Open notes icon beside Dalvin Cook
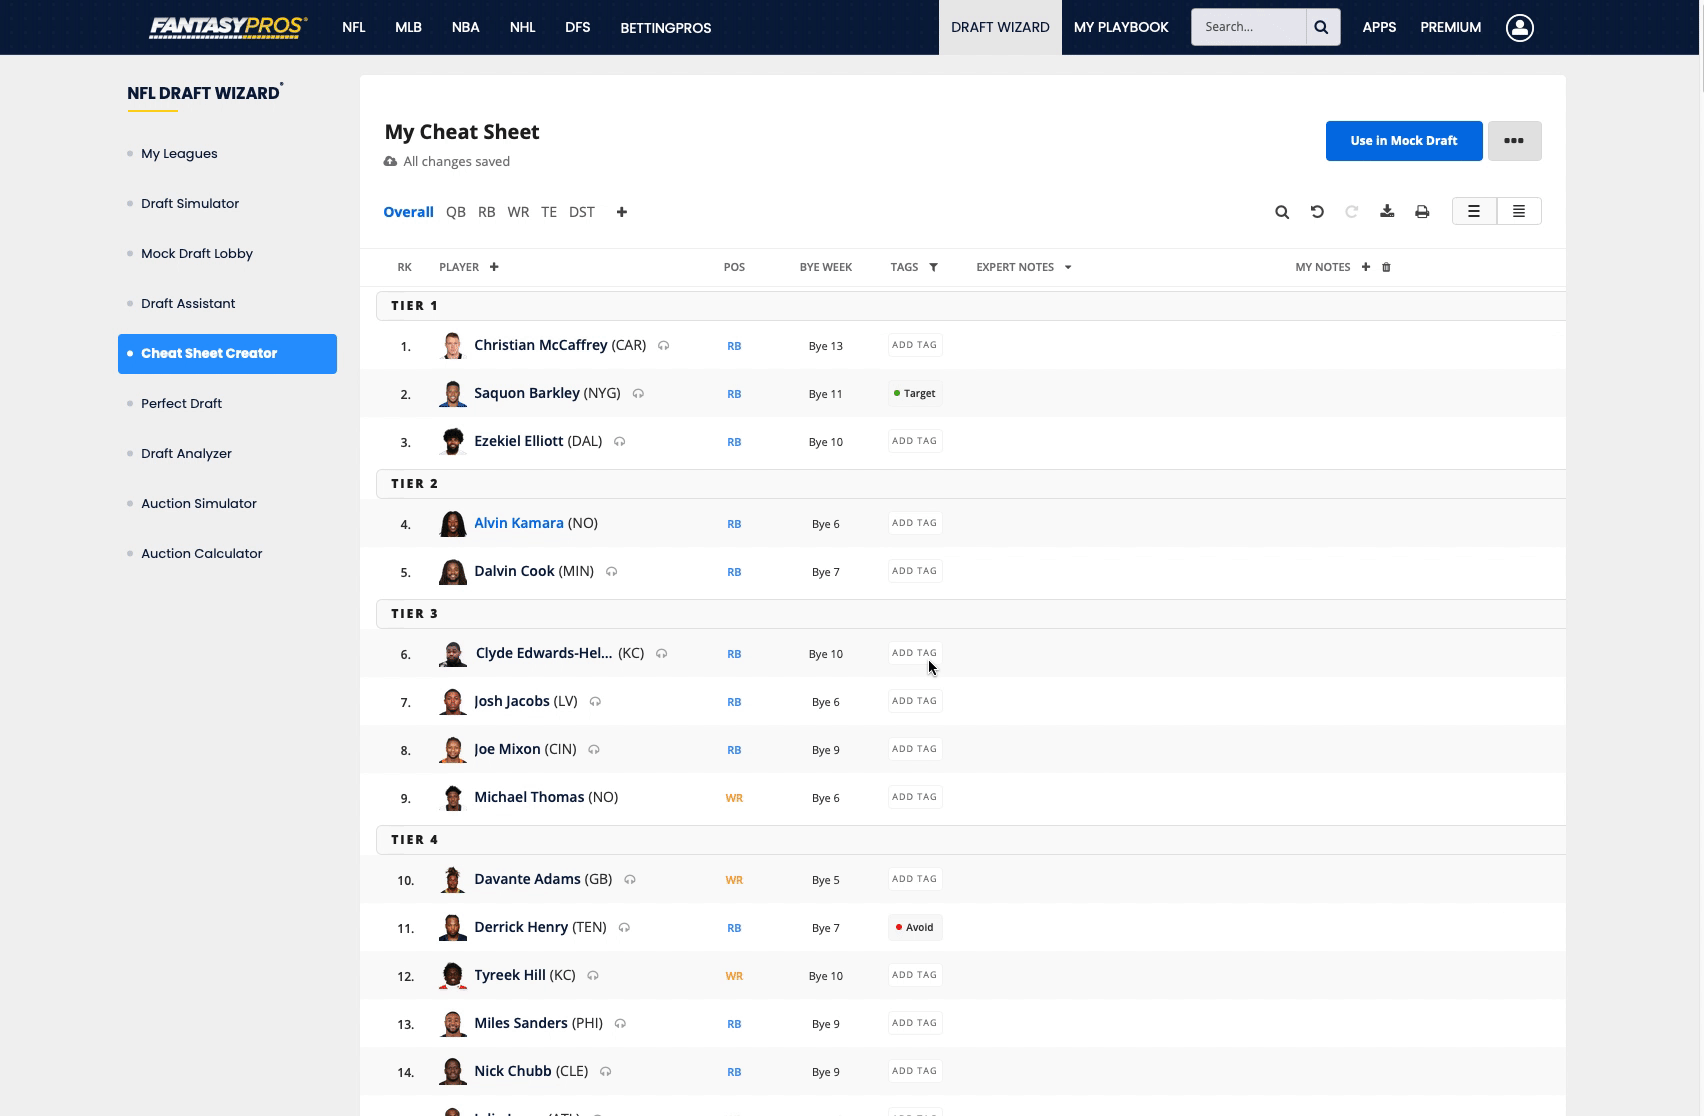Image resolution: width=1704 pixels, height=1116 pixels. 611,572
